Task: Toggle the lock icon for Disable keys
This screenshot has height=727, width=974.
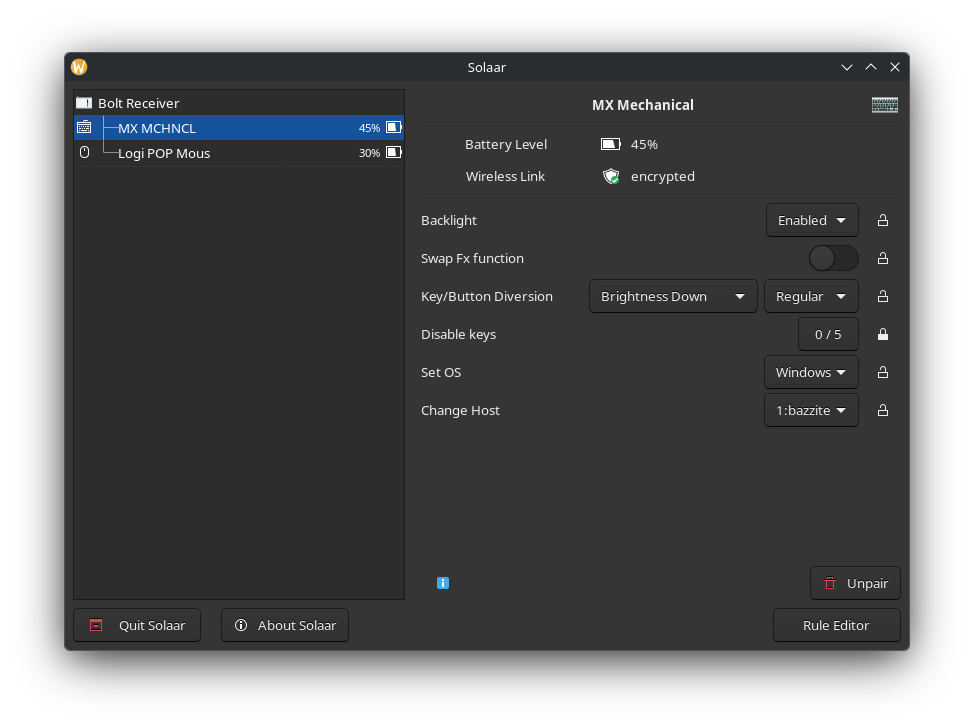Action: click(883, 334)
